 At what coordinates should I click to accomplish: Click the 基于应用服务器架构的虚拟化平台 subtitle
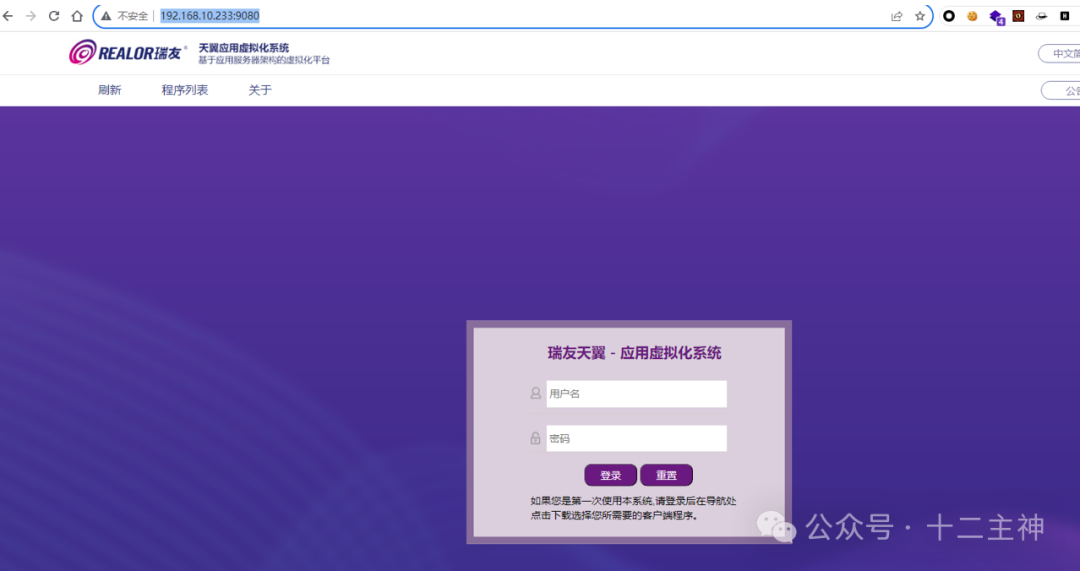coord(264,61)
